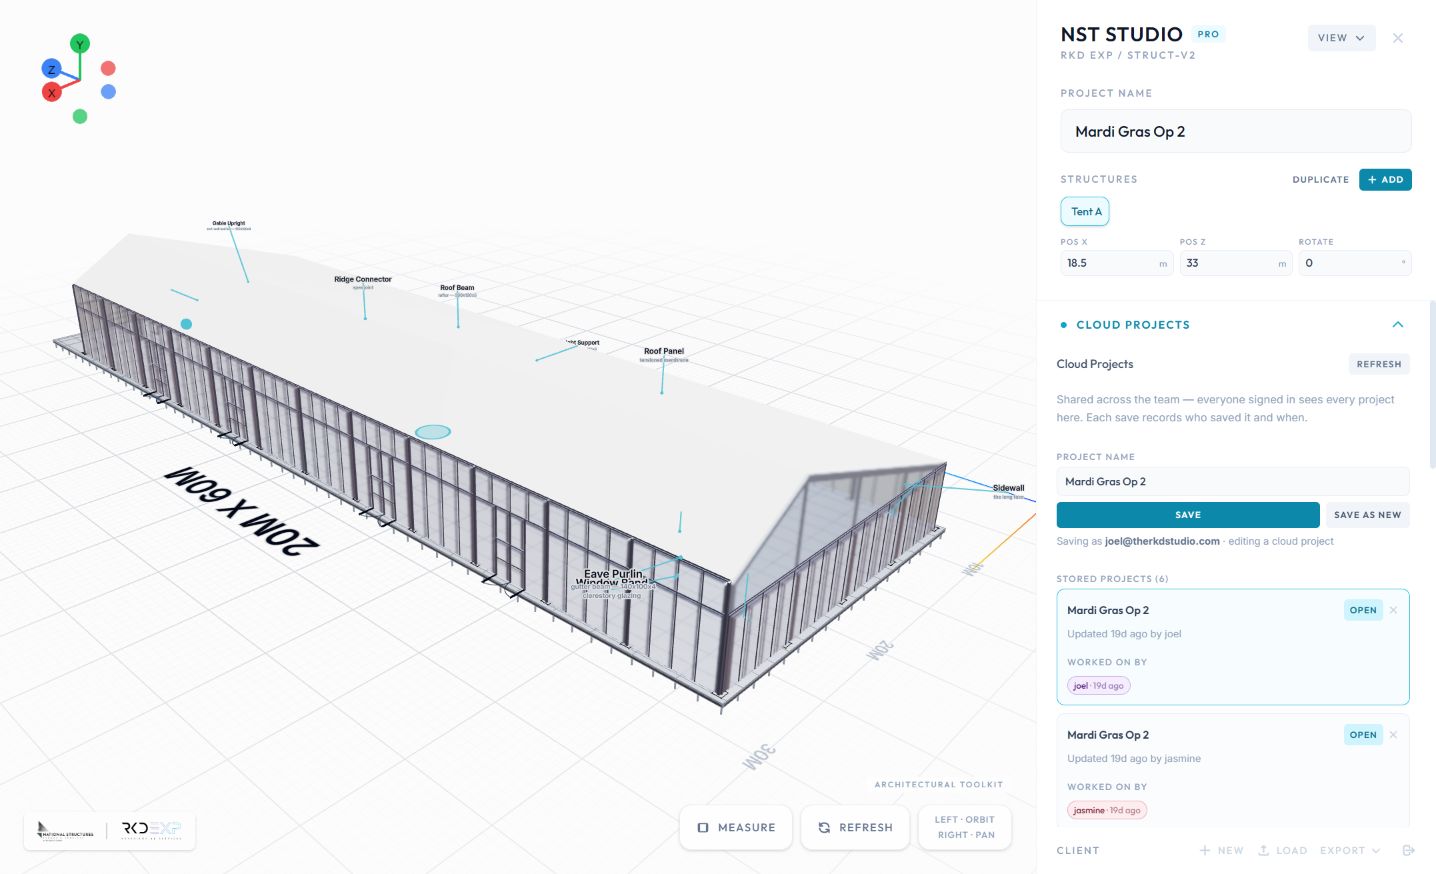
Task: Open the VIEW dropdown
Action: (x=1341, y=38)
